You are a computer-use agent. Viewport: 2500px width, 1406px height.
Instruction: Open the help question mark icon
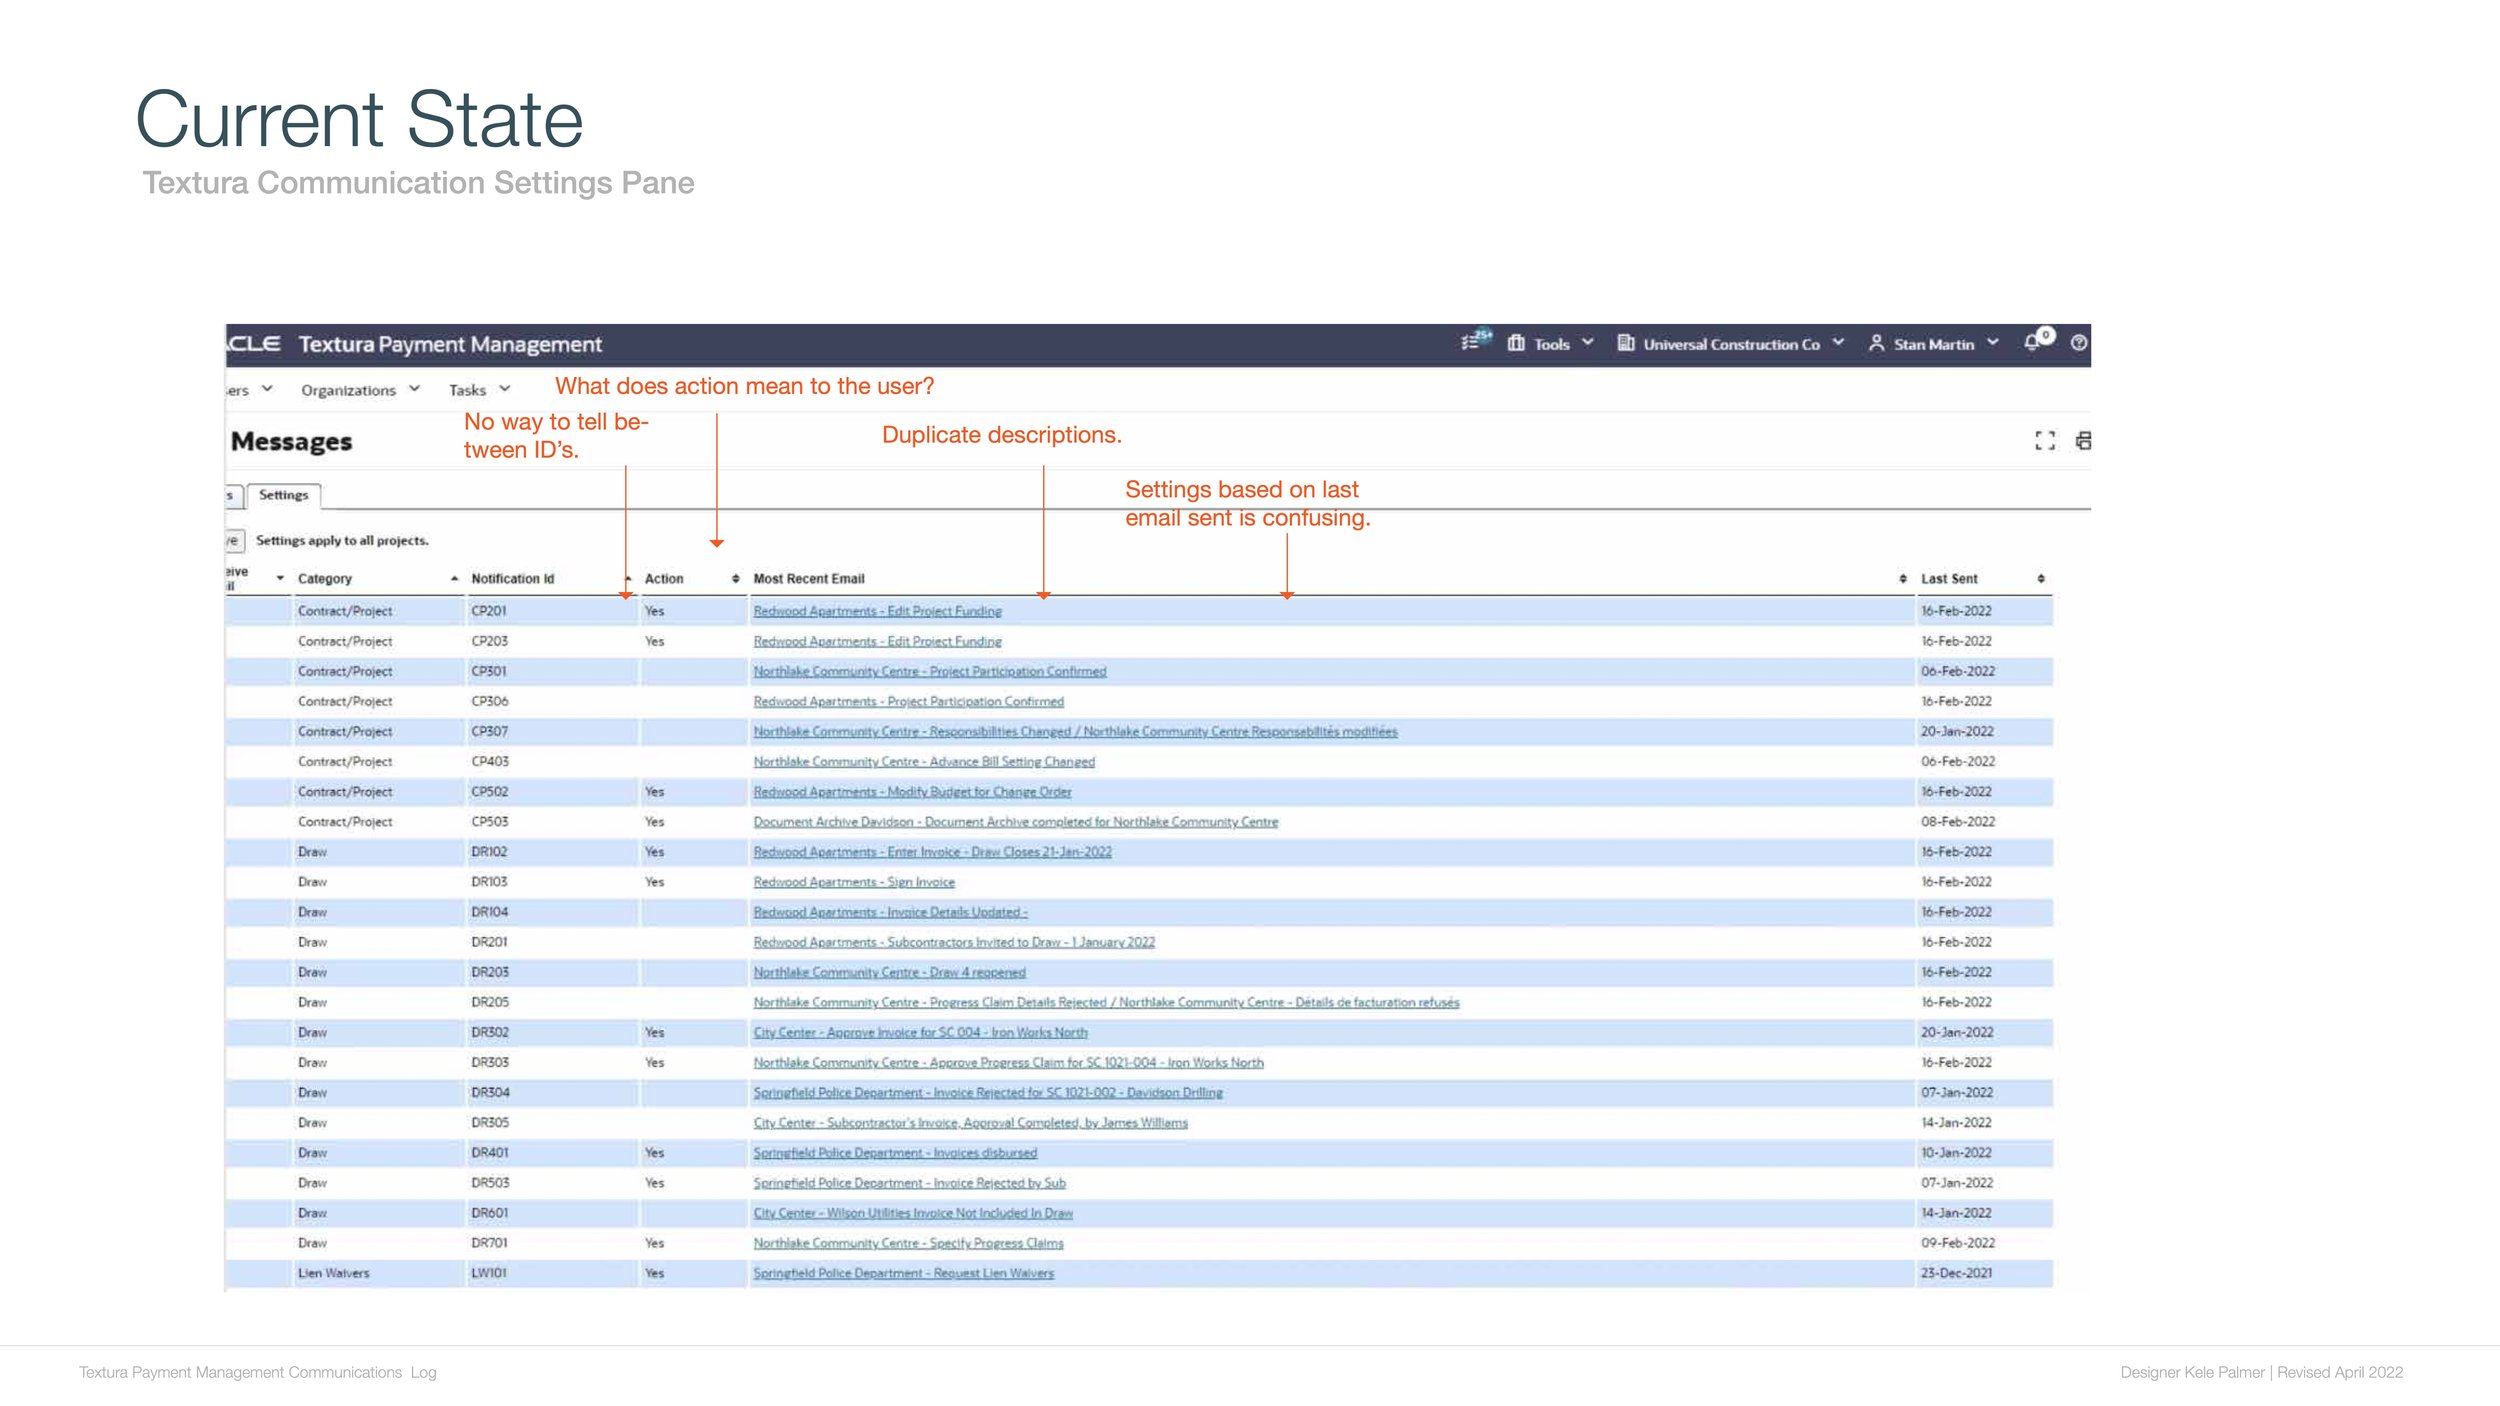(2079, 343)
